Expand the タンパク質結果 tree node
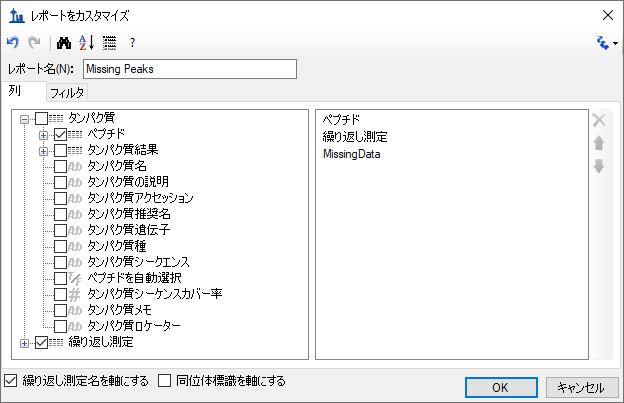The height and width of the screenshot is (403, 624). point(43,151)
